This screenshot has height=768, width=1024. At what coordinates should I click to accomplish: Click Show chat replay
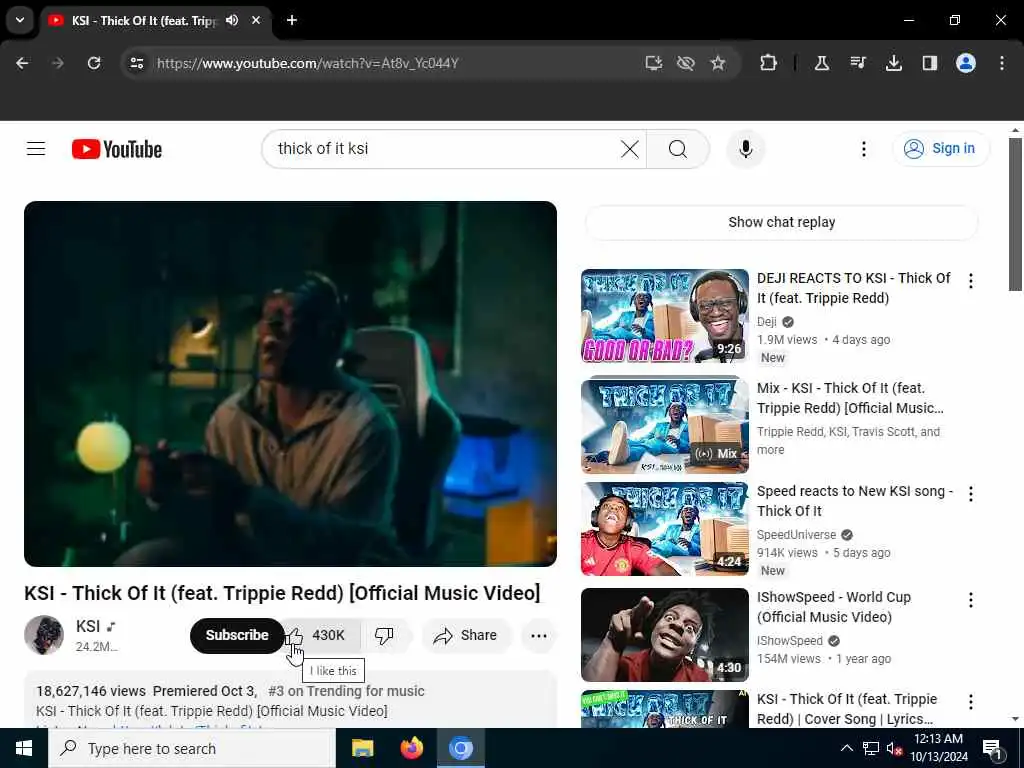tap(782, 222)
